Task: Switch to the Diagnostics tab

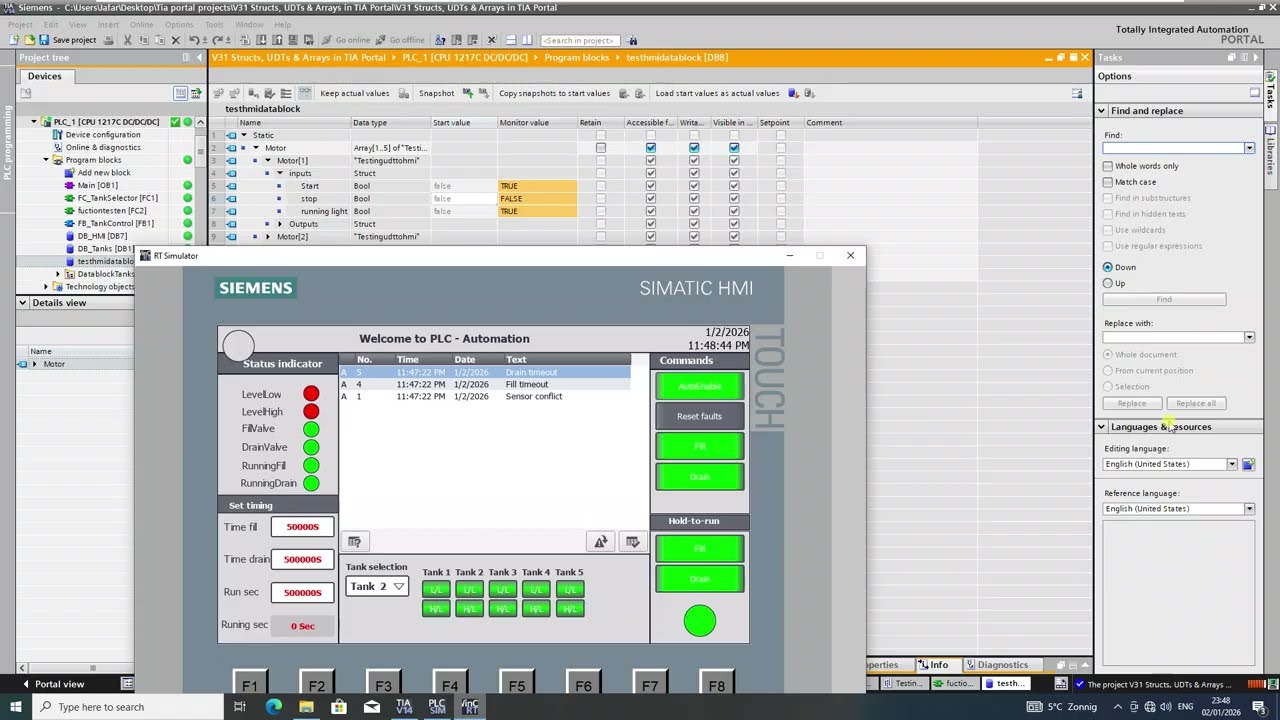Action: click(1002, 665)
